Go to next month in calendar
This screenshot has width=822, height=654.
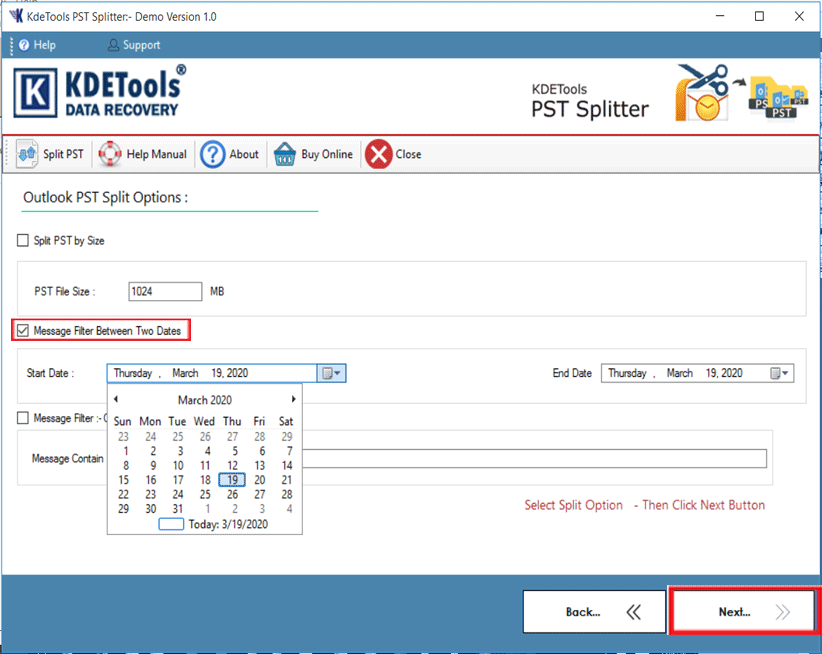point(294,399)
